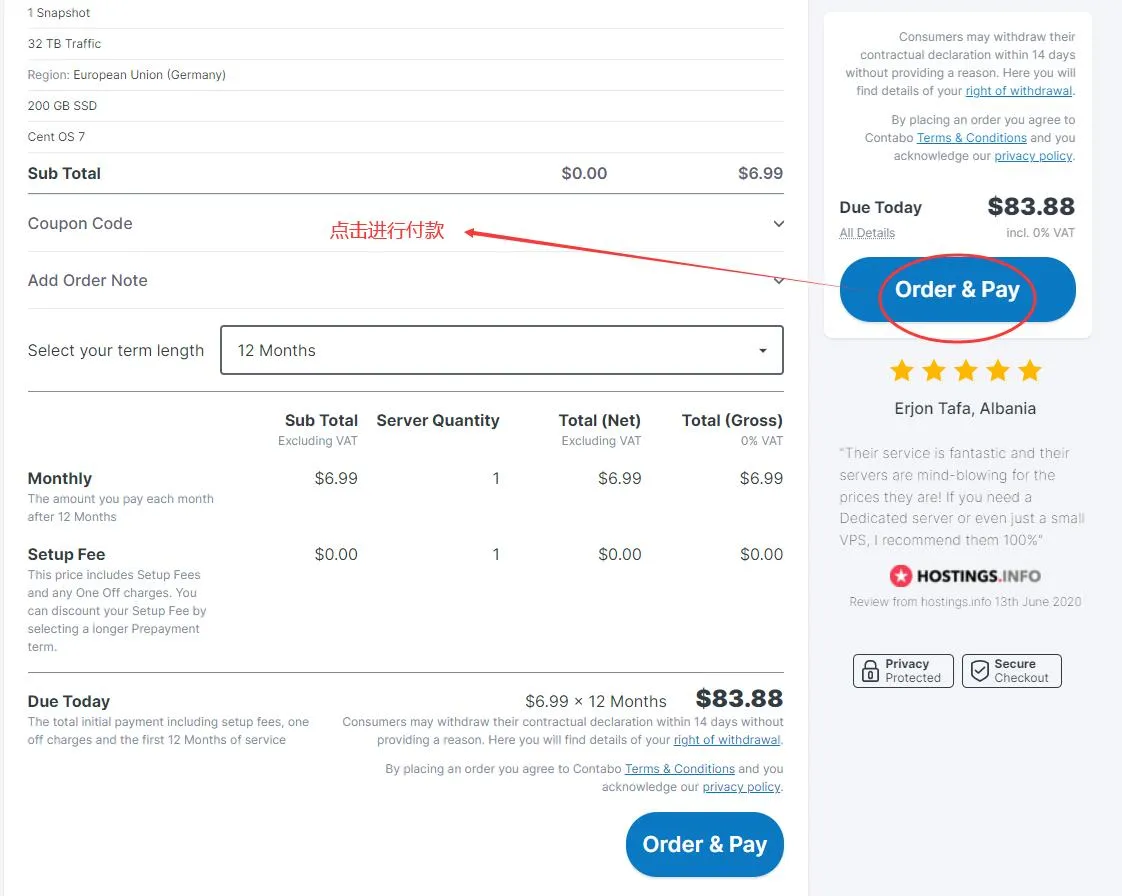Click the first gold rating star

902,372
